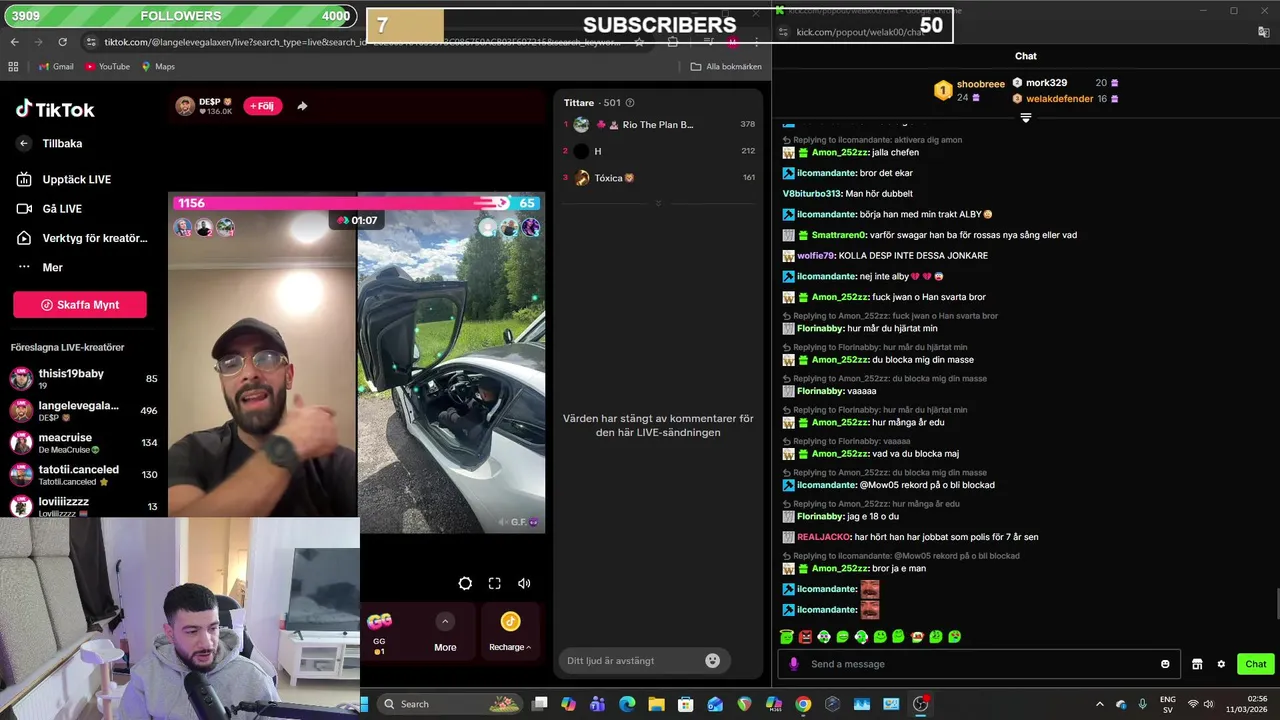Open Google Chrome from the taskbar
1280x720 pixels.
coord(803,704)
